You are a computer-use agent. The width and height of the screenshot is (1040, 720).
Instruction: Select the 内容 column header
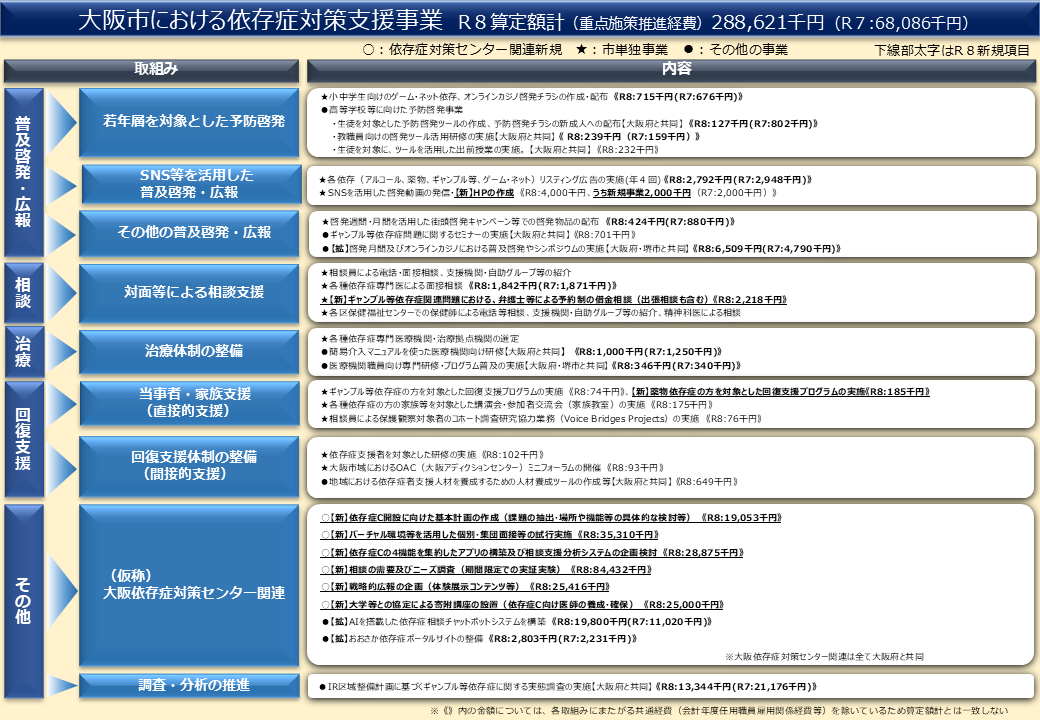coord(676,69)
